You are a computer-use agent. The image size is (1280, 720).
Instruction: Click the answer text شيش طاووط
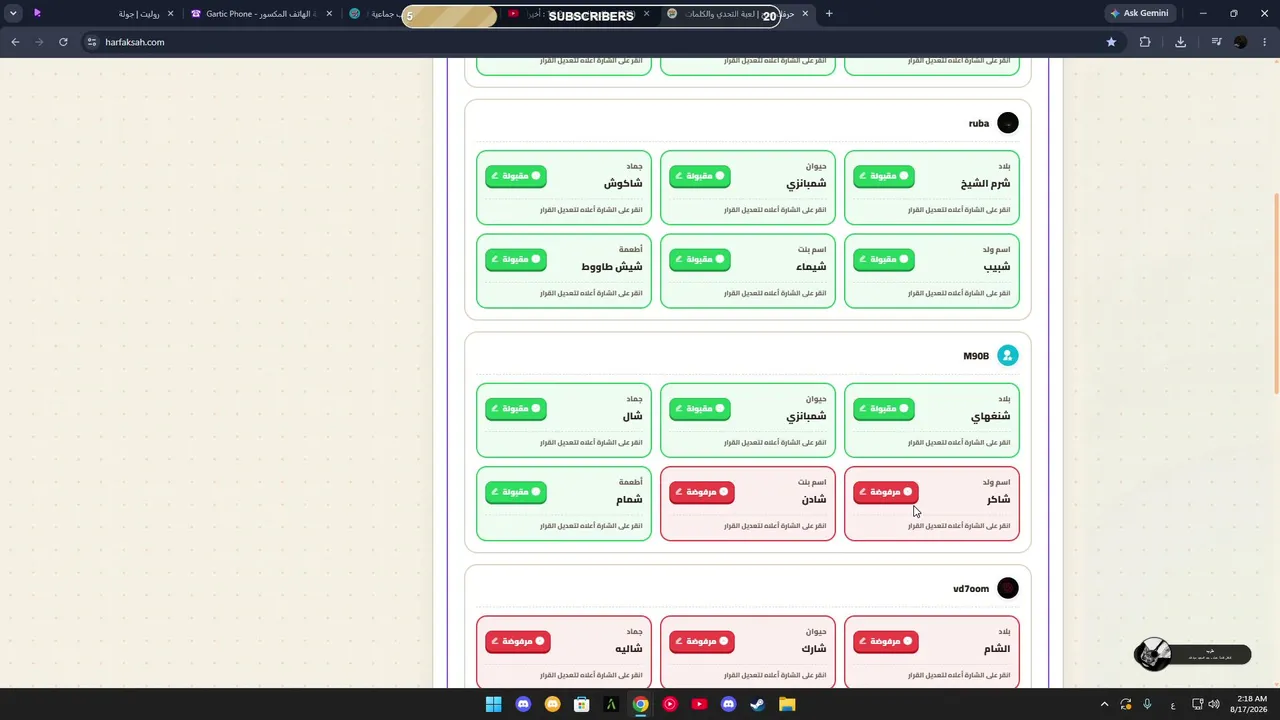[612, 267]
